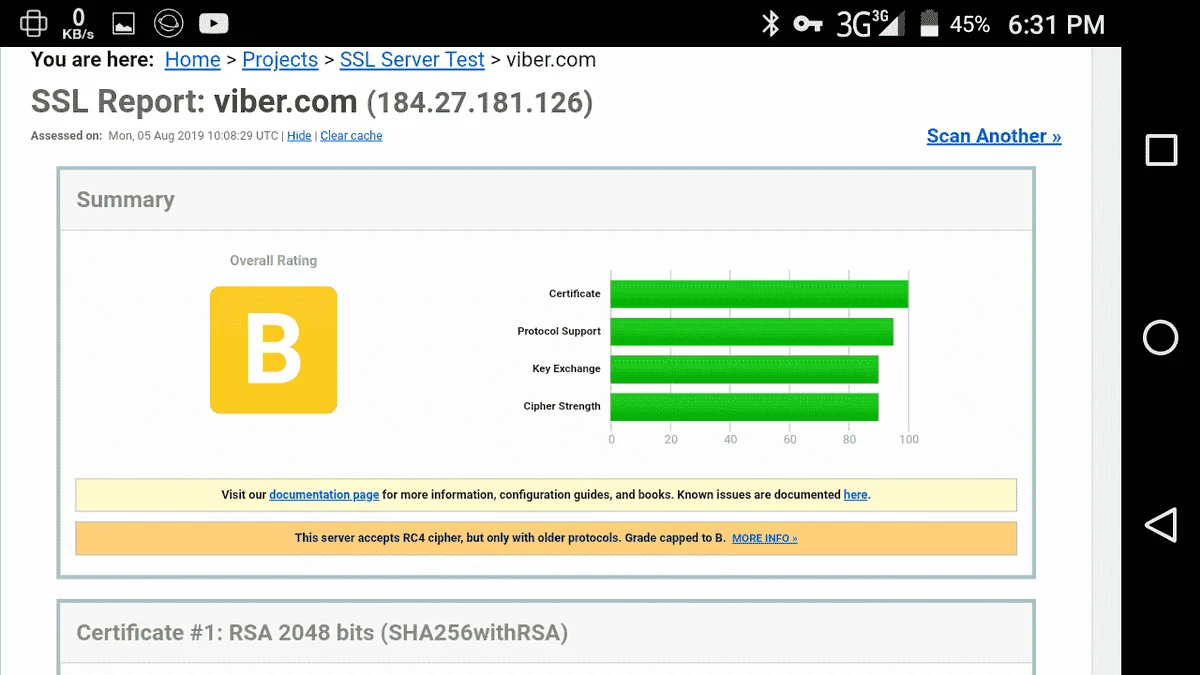Open the SSL Server Test breadcrumb link
1200x675 pixels.
click(412, 60)
